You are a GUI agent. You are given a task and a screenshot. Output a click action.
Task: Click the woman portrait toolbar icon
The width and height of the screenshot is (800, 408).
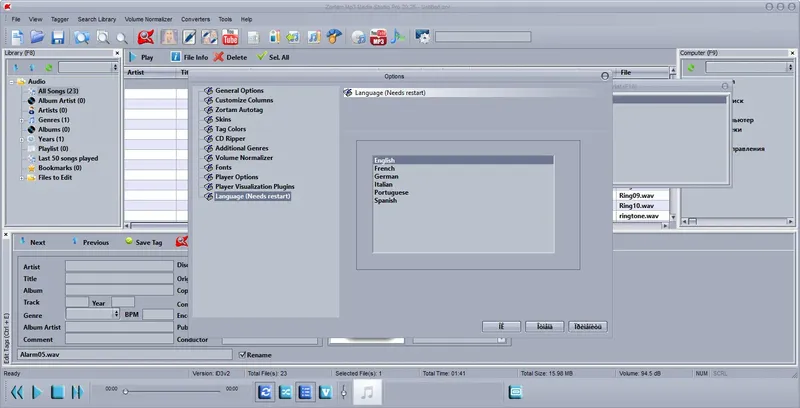(169, 37)
